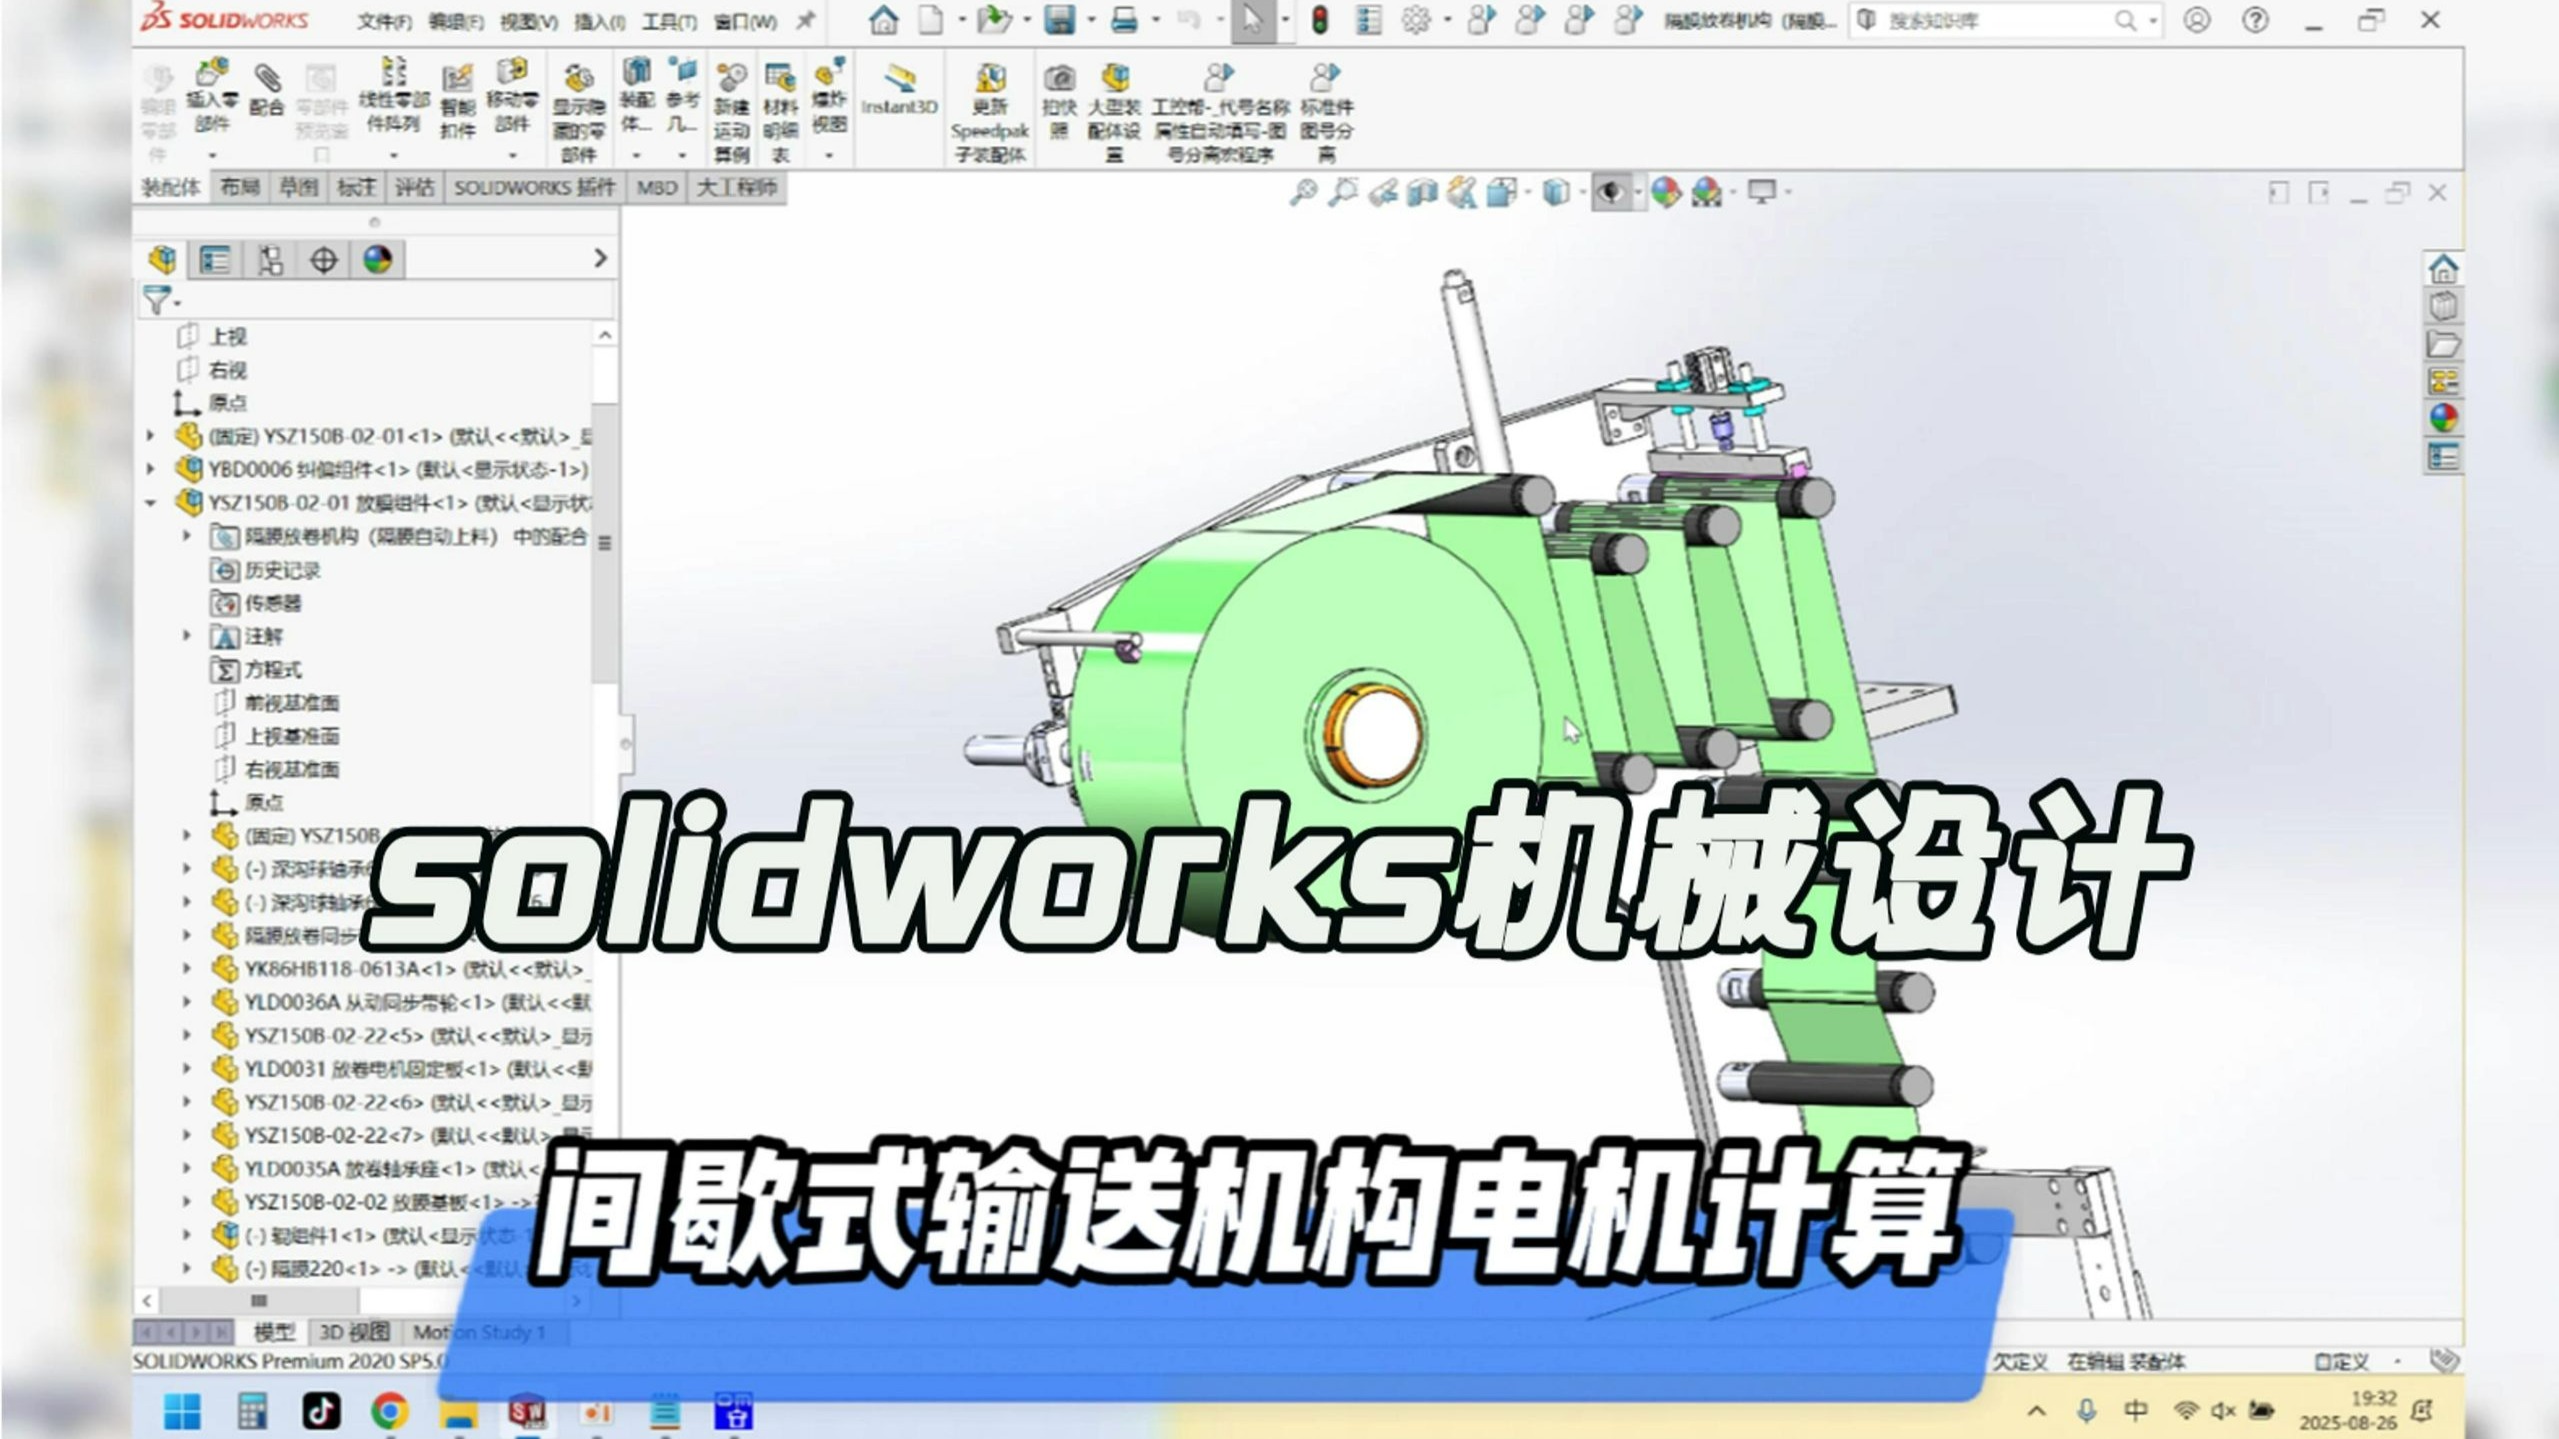Open the Windows Start button on the taskbar

click(x=182, y=1411)
